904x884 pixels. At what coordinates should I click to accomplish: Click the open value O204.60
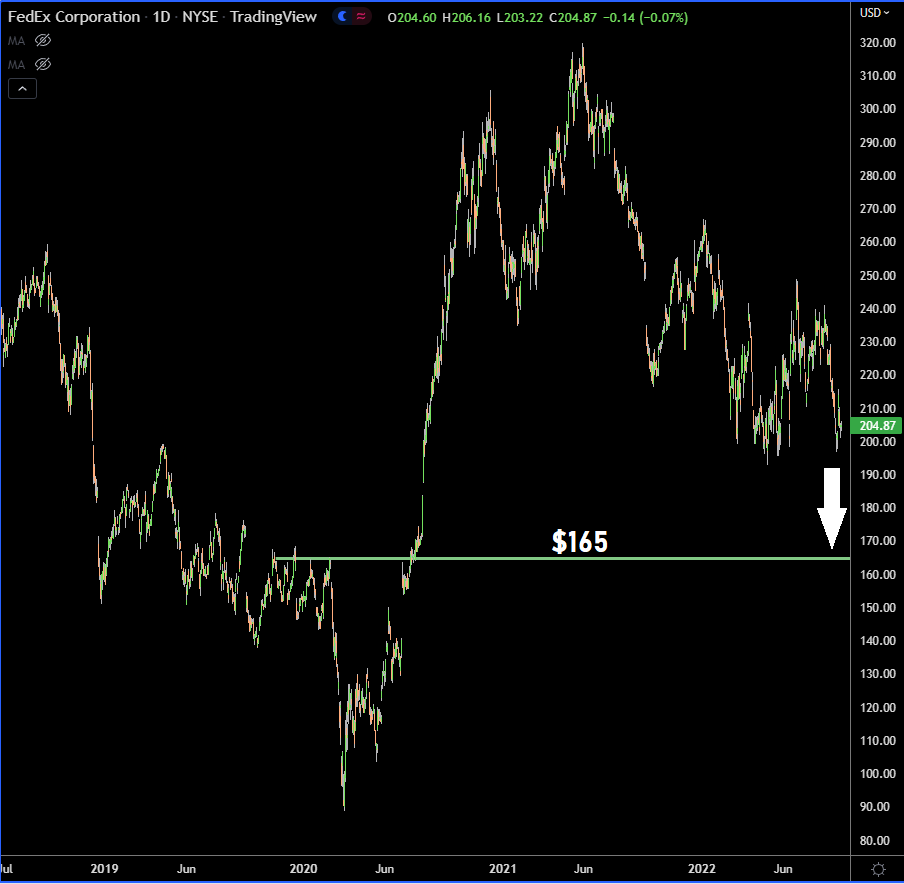click(x=412, y=18)
